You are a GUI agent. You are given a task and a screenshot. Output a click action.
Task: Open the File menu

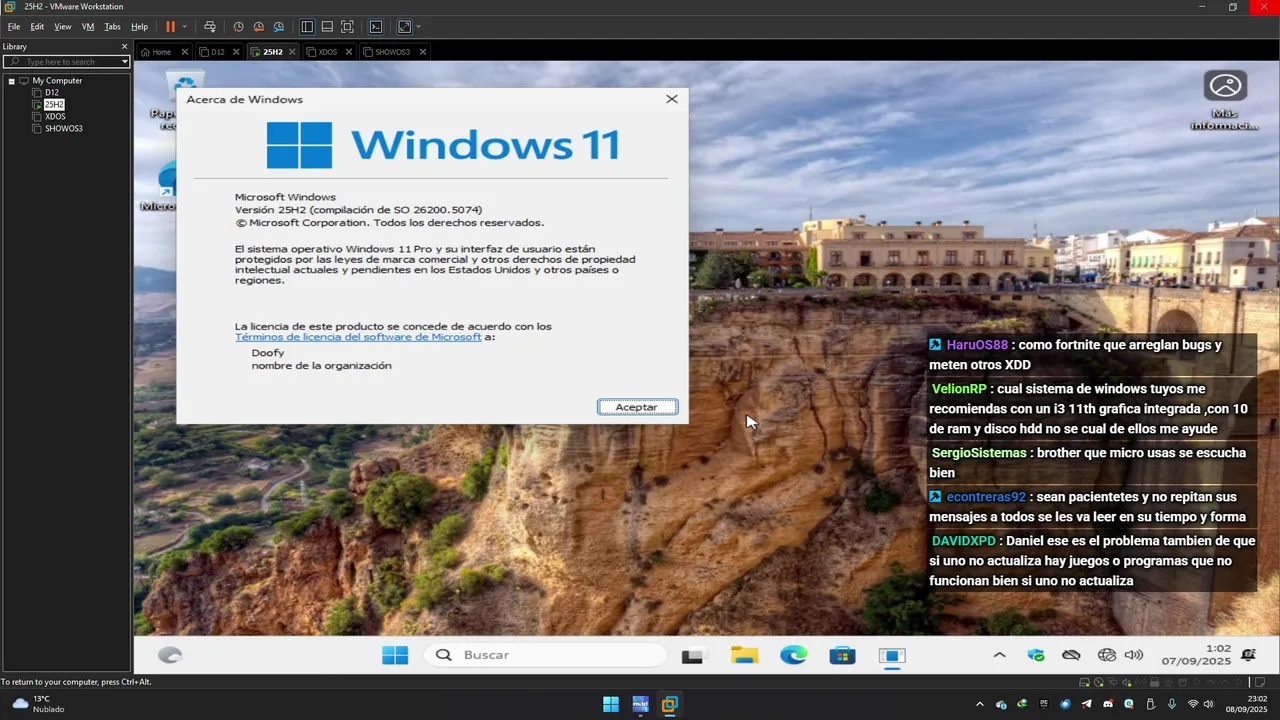click(14, 27)
